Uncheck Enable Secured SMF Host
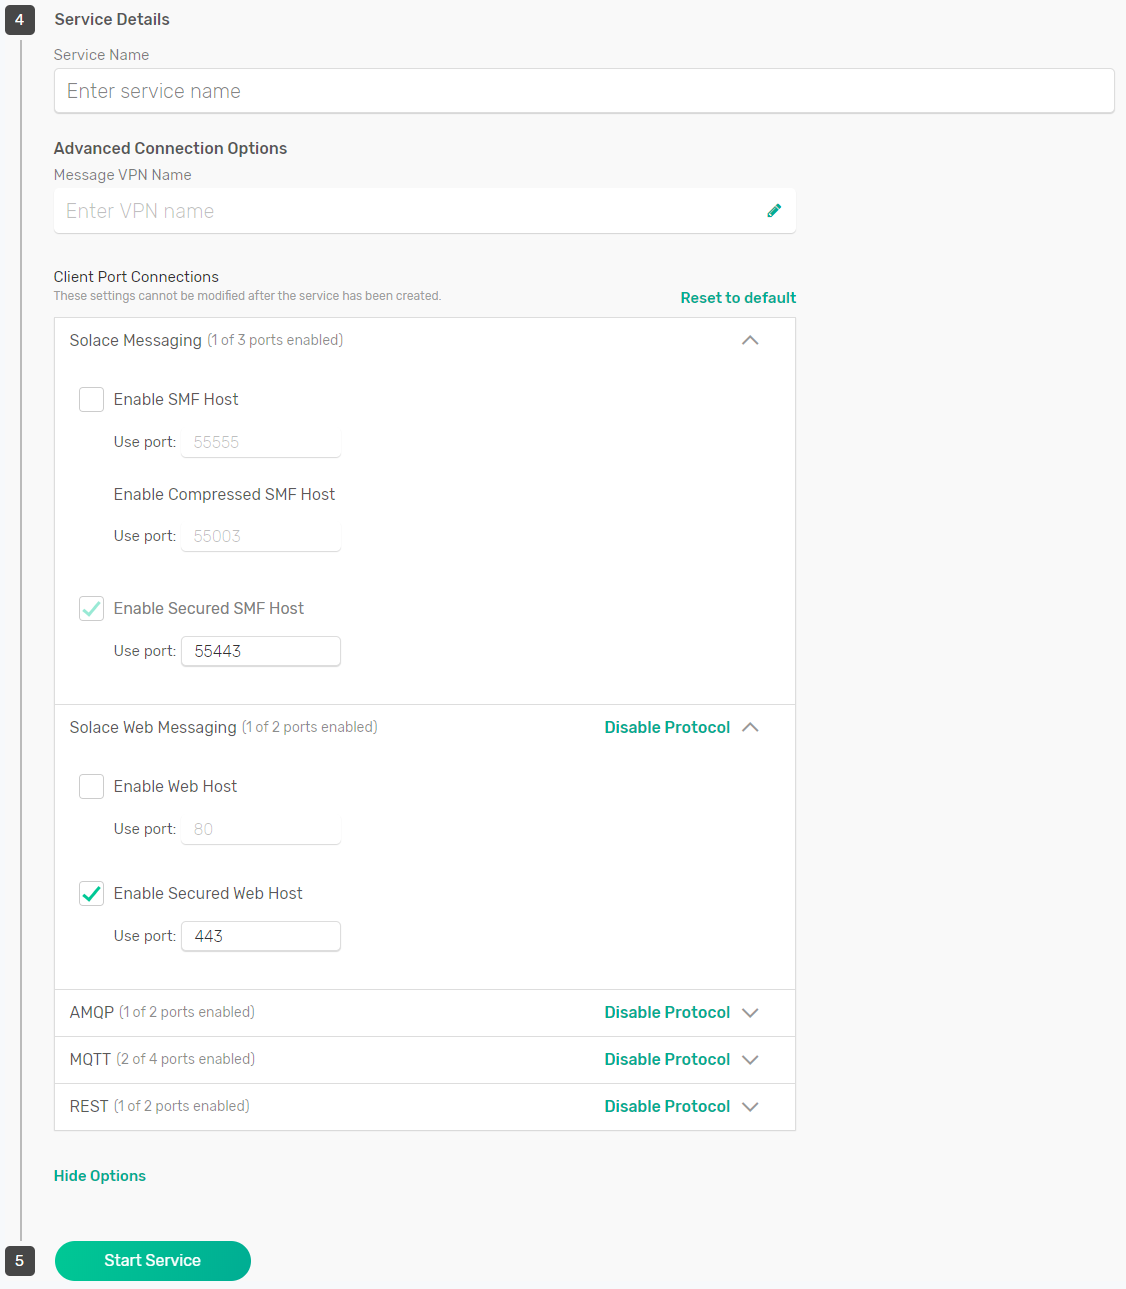 (92, 609)
